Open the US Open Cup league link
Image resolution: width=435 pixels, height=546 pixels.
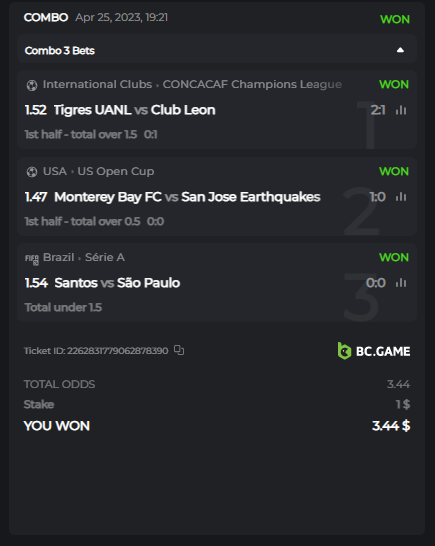pyautogui.click(x=116, y=171)
